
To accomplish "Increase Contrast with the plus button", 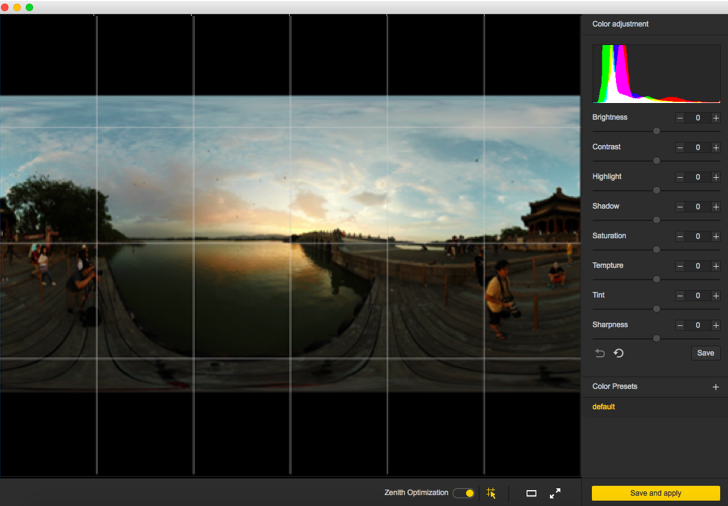I will point(715,148).
